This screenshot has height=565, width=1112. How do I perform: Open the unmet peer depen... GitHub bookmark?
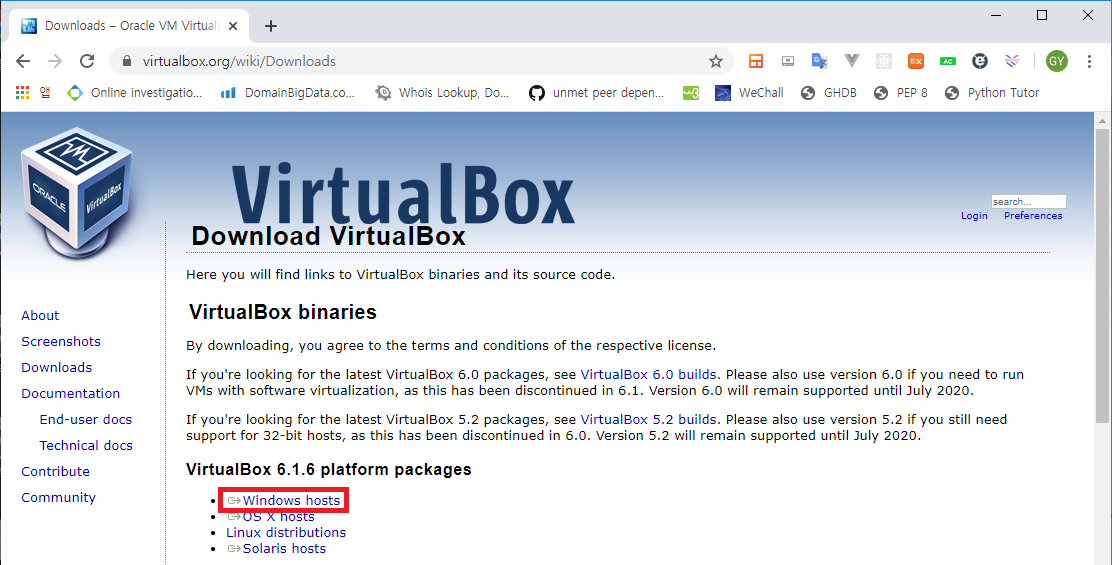596,92
